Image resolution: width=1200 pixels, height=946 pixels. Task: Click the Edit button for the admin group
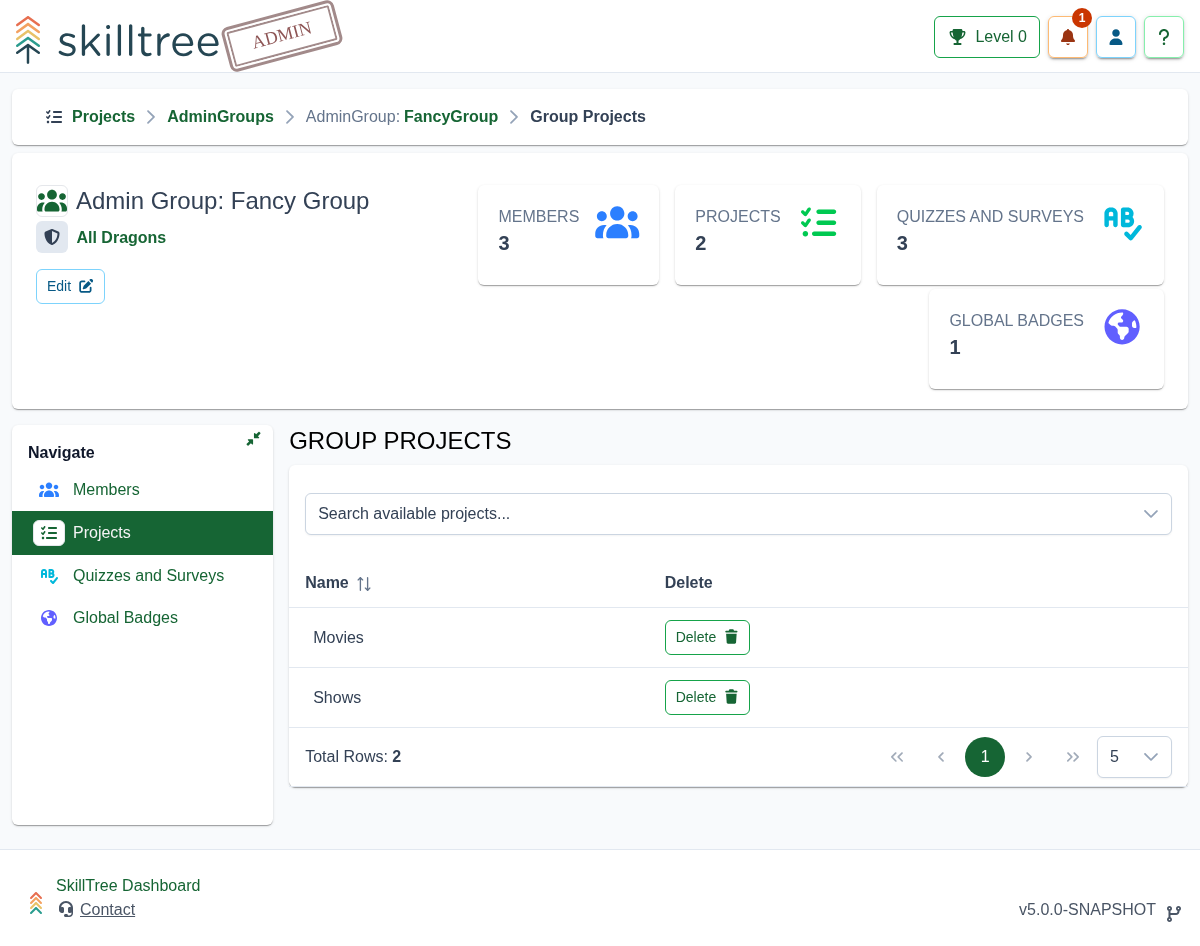point(70,286)
